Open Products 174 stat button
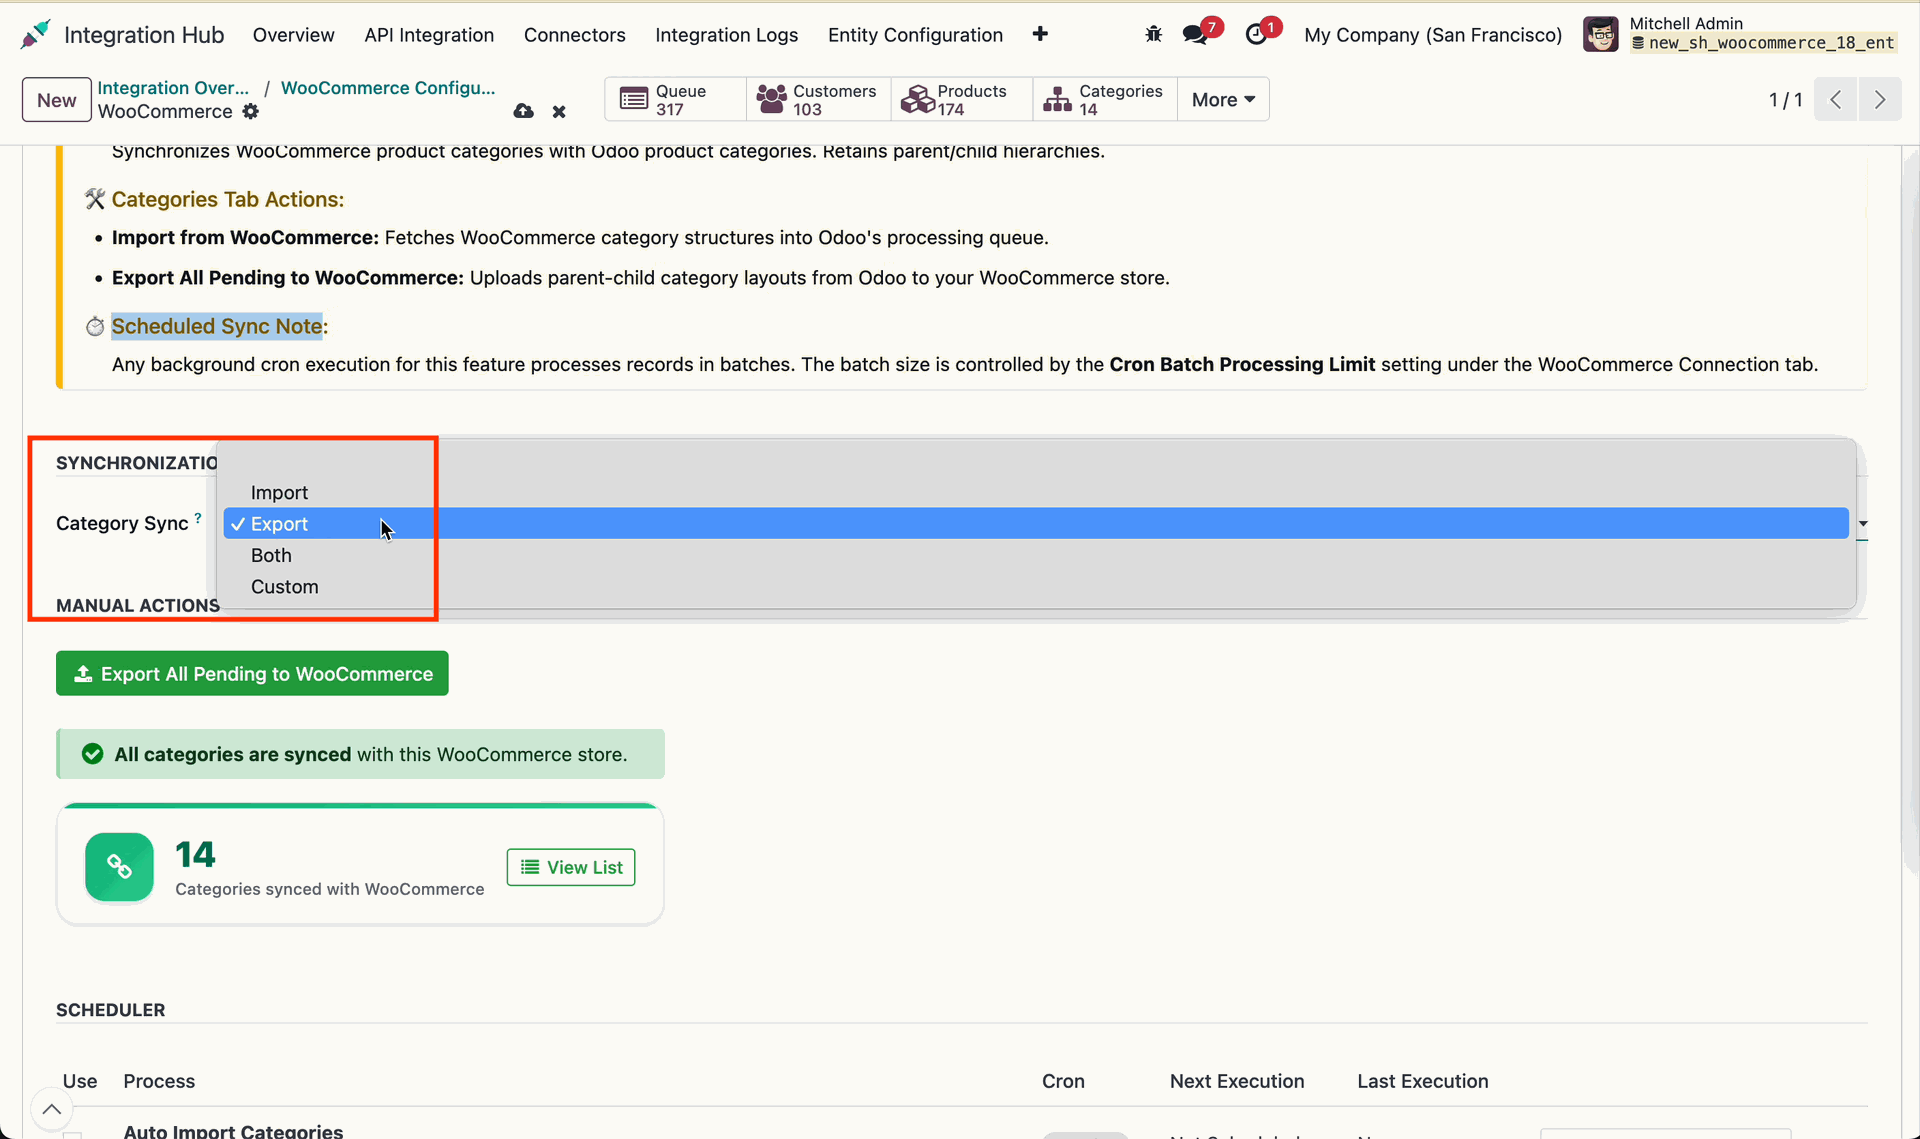 pos(961,99)
